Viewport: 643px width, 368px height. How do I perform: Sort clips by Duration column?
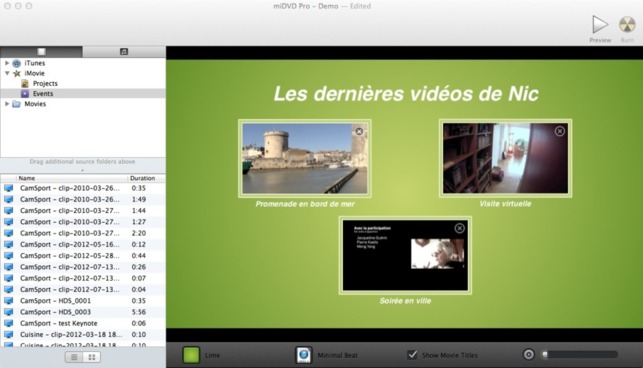[147, 178]
